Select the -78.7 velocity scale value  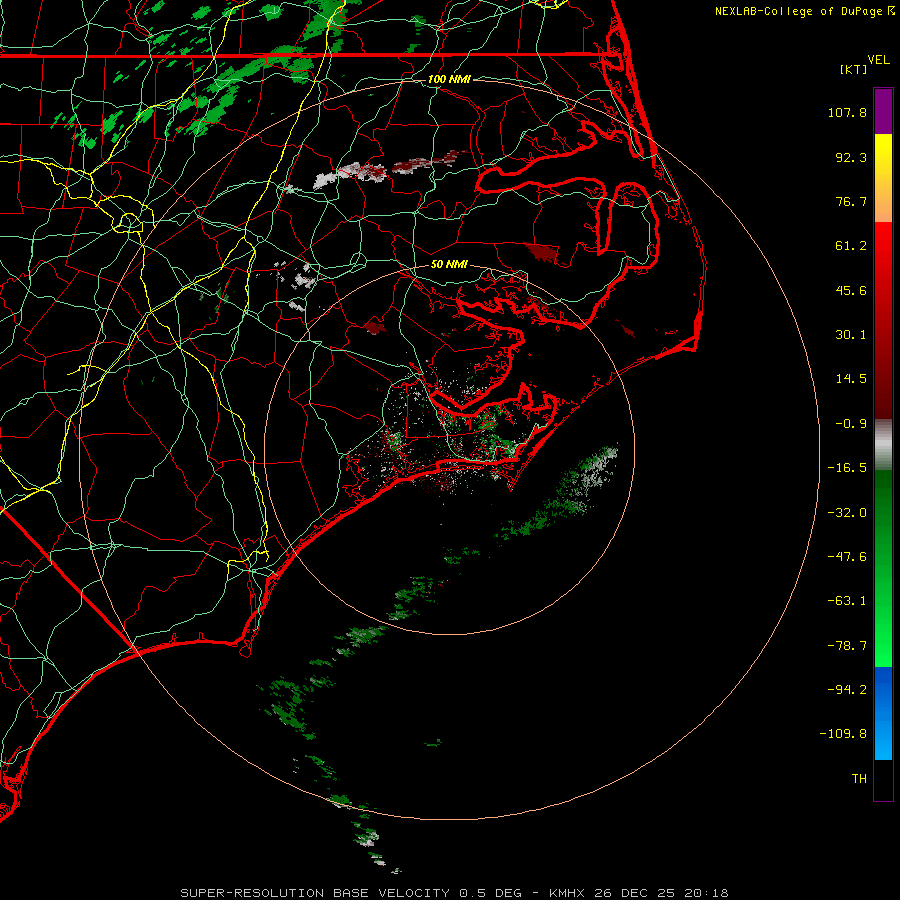[x=847, y=646]
